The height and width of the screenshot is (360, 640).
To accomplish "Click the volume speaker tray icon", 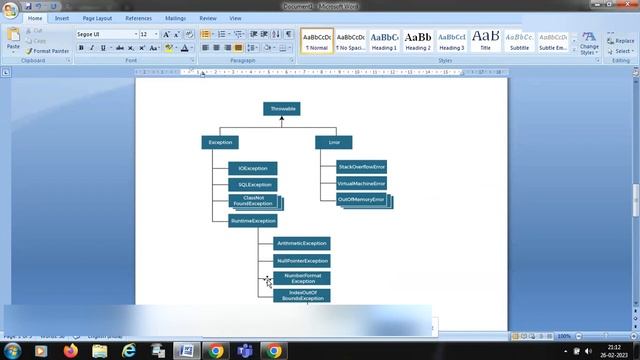I will click(x=588, y=351).
